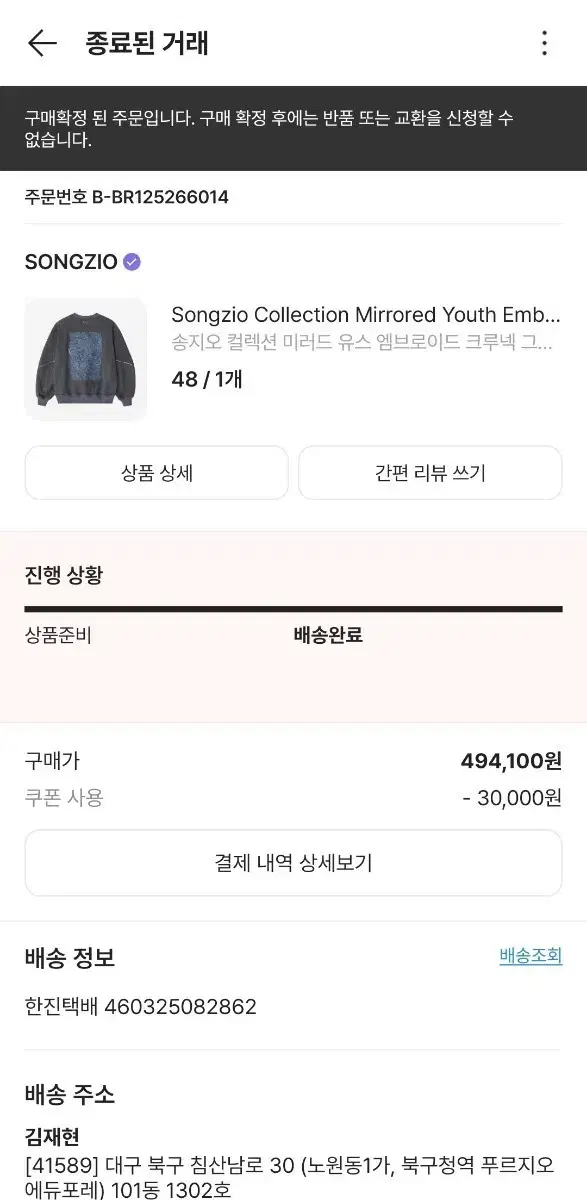The height and width of the screenshot is (1200, 587).
Task: Open 상품 상세 product details
Action: click(x=155, y=473)
